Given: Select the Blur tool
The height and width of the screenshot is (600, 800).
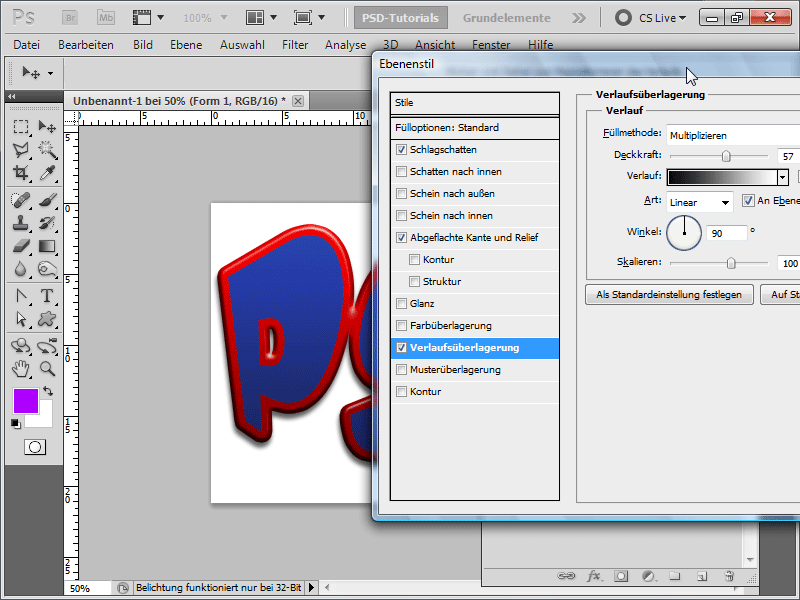Looking at the screenshot, I should [21, 269].
